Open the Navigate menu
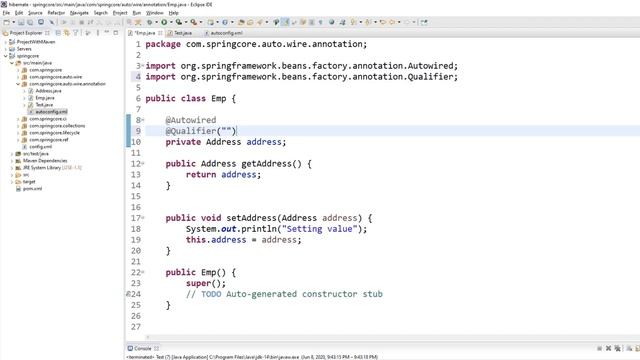This screenshot has width=640, height=360. coord(79,13)
